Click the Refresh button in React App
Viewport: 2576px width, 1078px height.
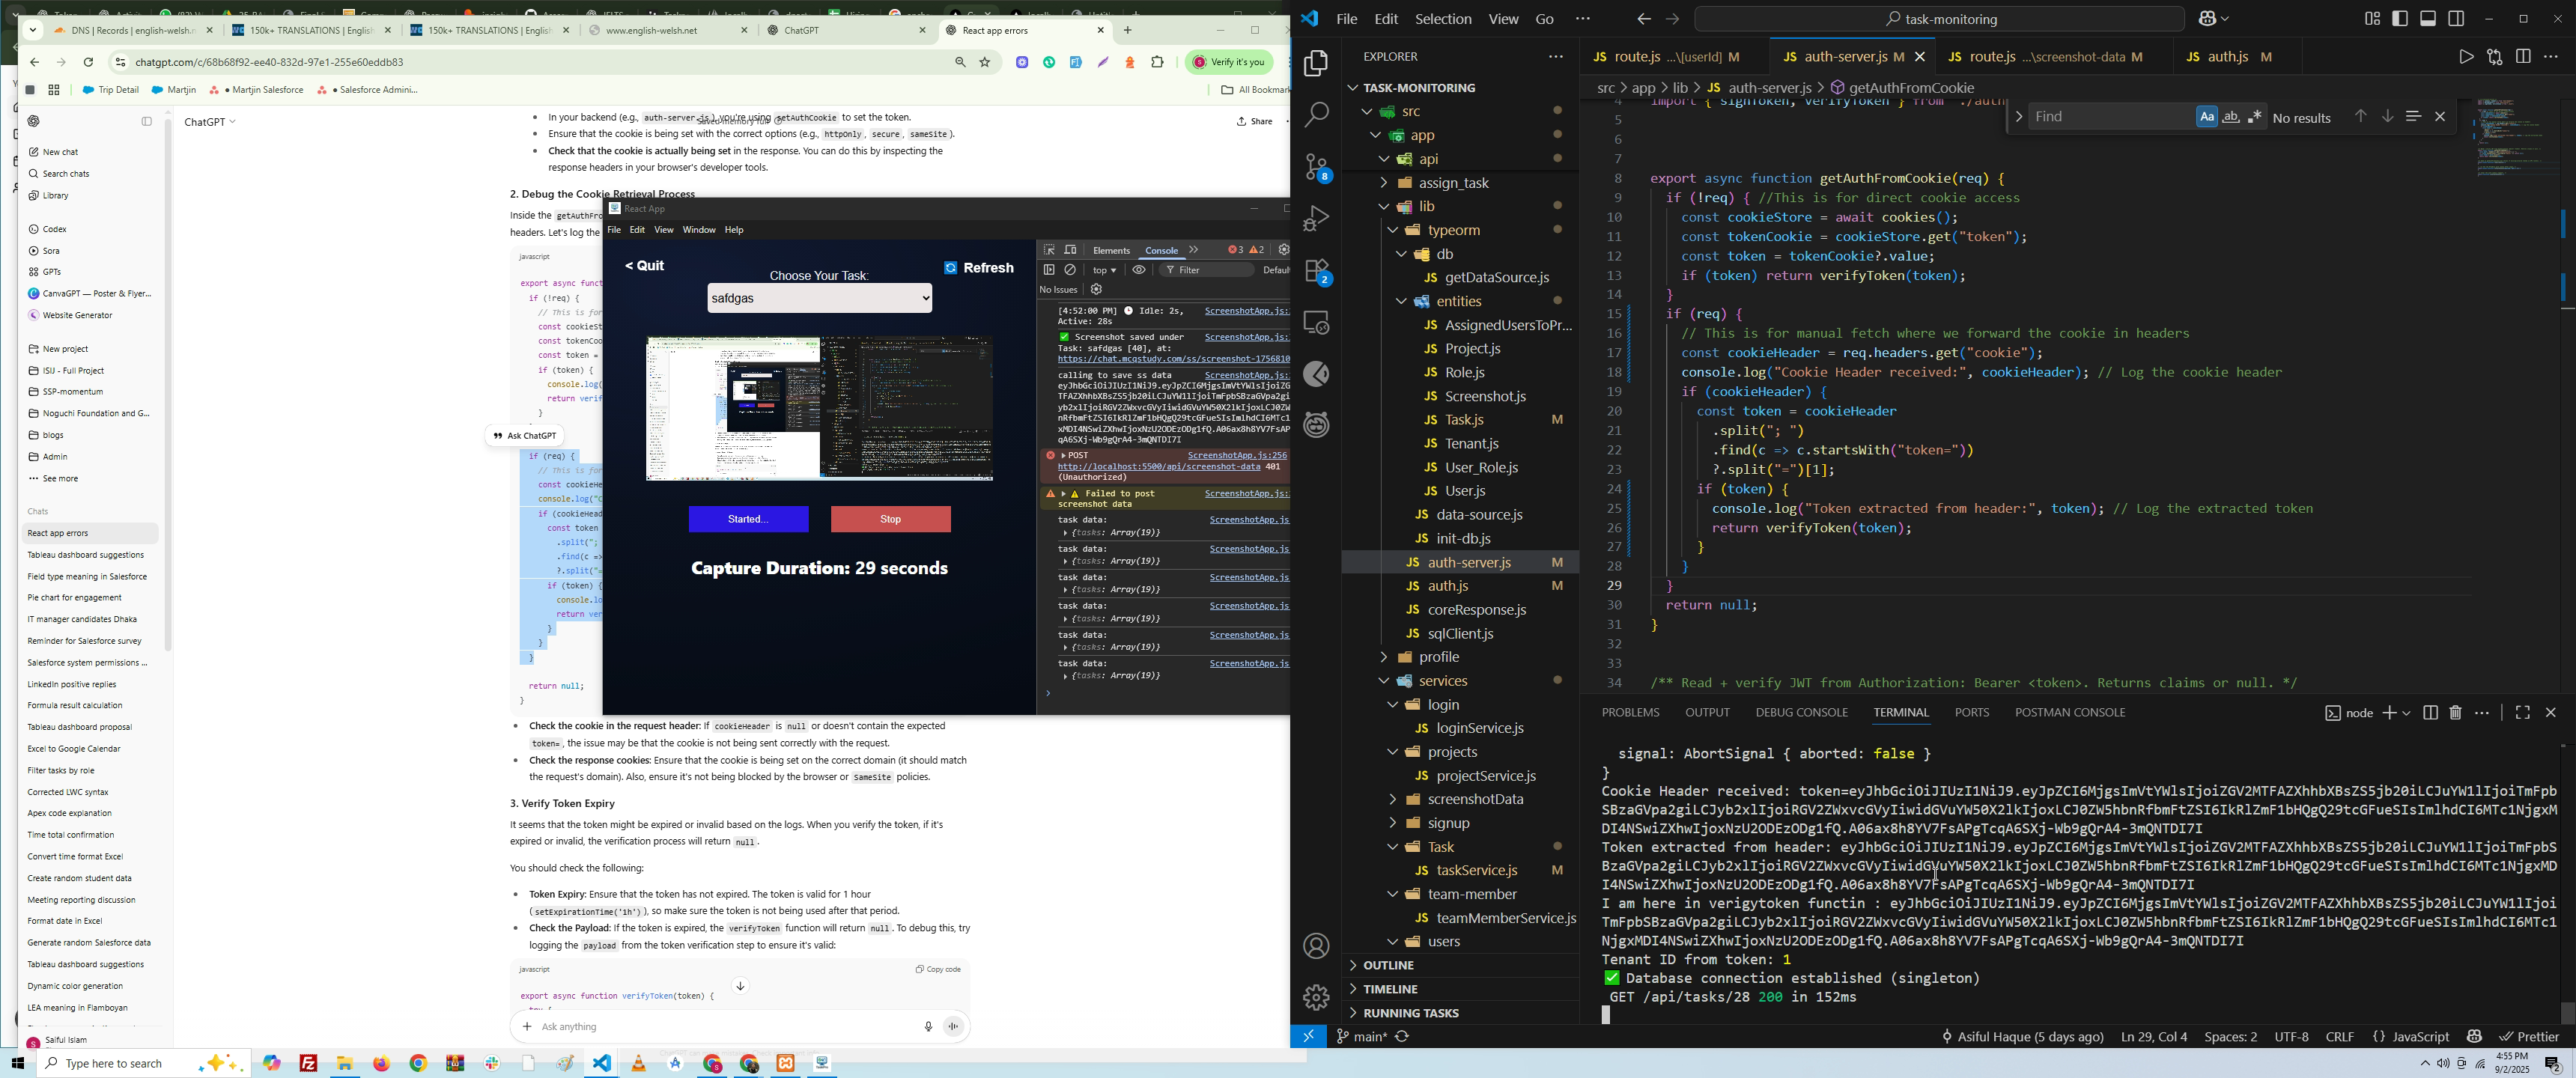coord(978,268)
